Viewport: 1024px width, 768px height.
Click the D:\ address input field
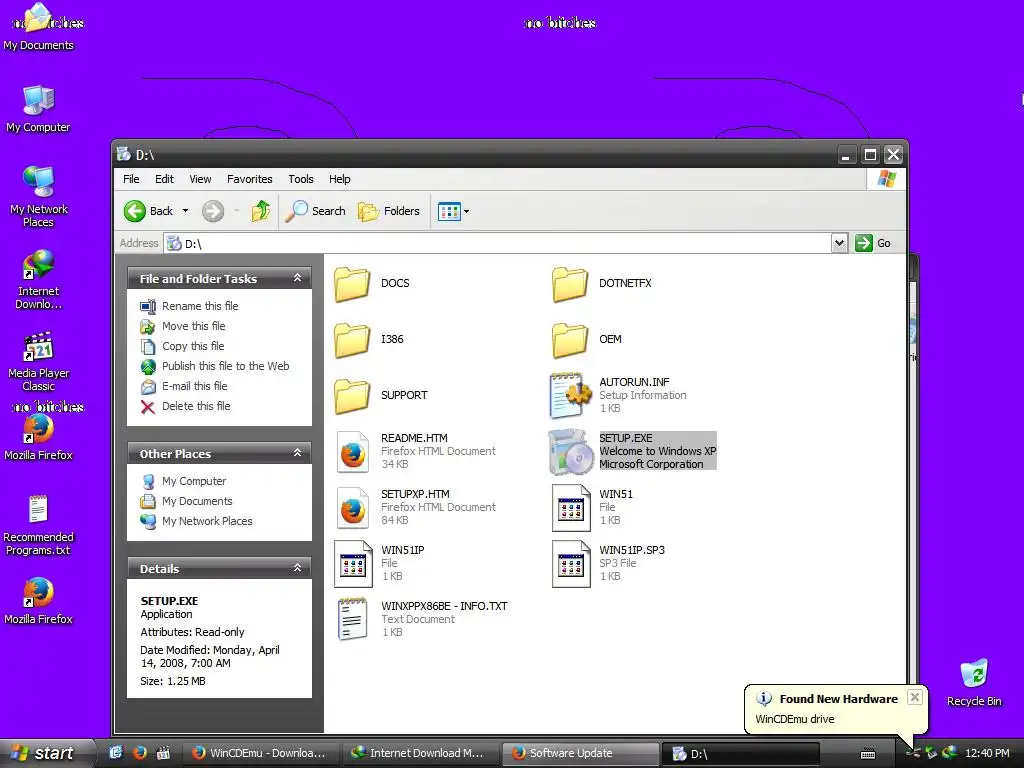point(498,243)
